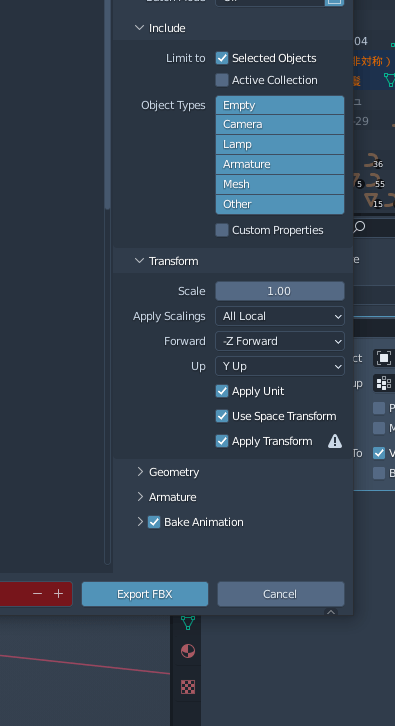Click the Export FBX button
This screenshot has width=395, height=726.
click(x=145, y=594)
